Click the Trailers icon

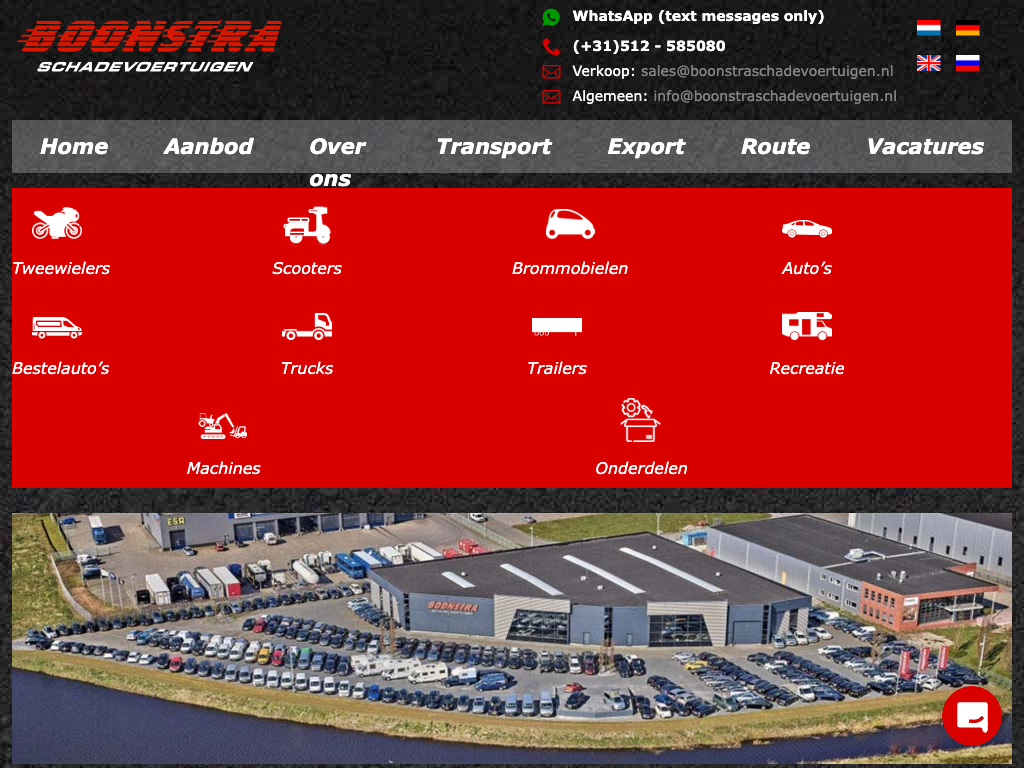tap(556, 326)
